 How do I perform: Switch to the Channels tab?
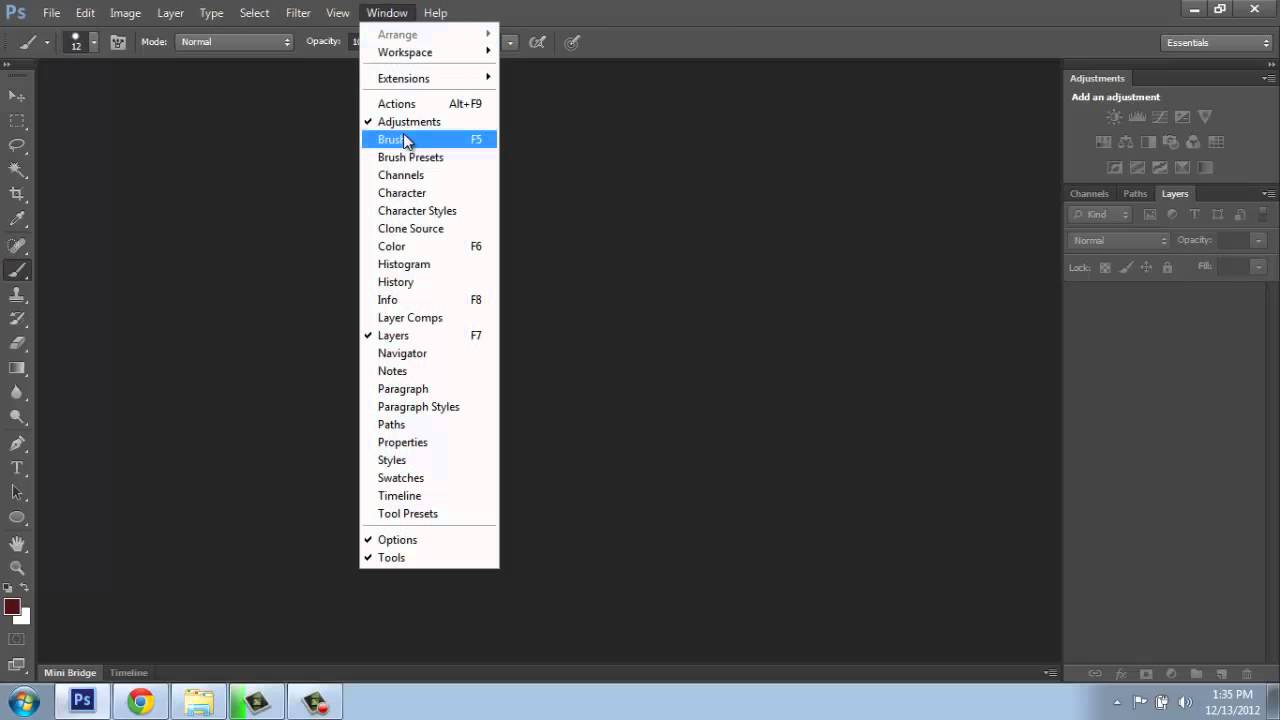pyautogui.click(x=1089, y=194)
